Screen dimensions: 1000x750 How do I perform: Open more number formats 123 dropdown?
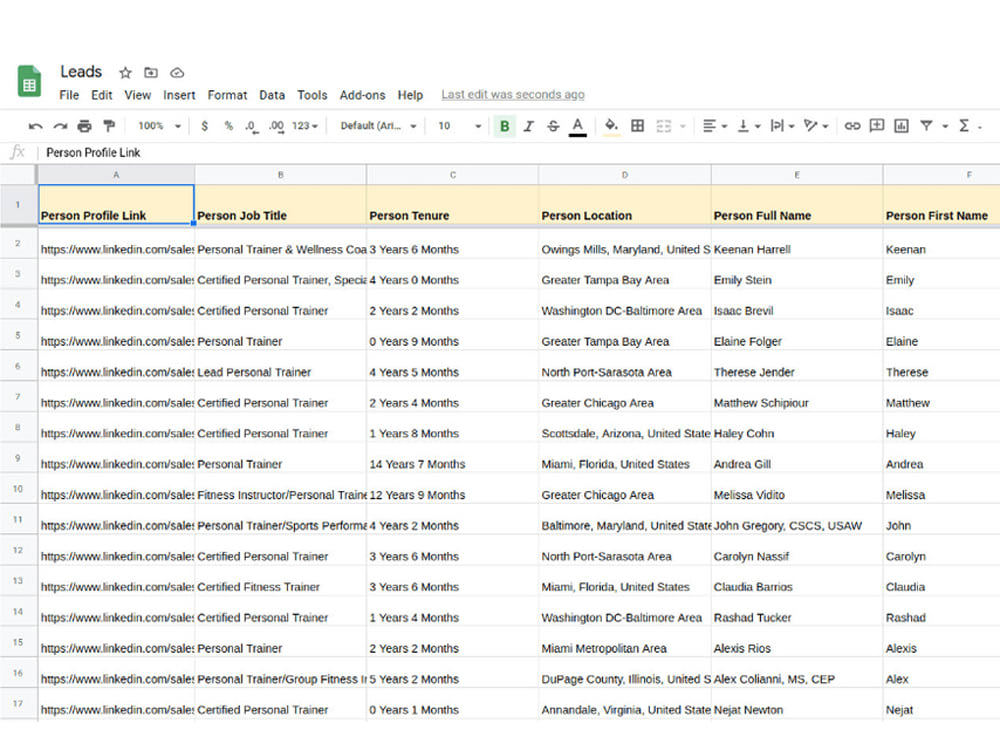305,126
